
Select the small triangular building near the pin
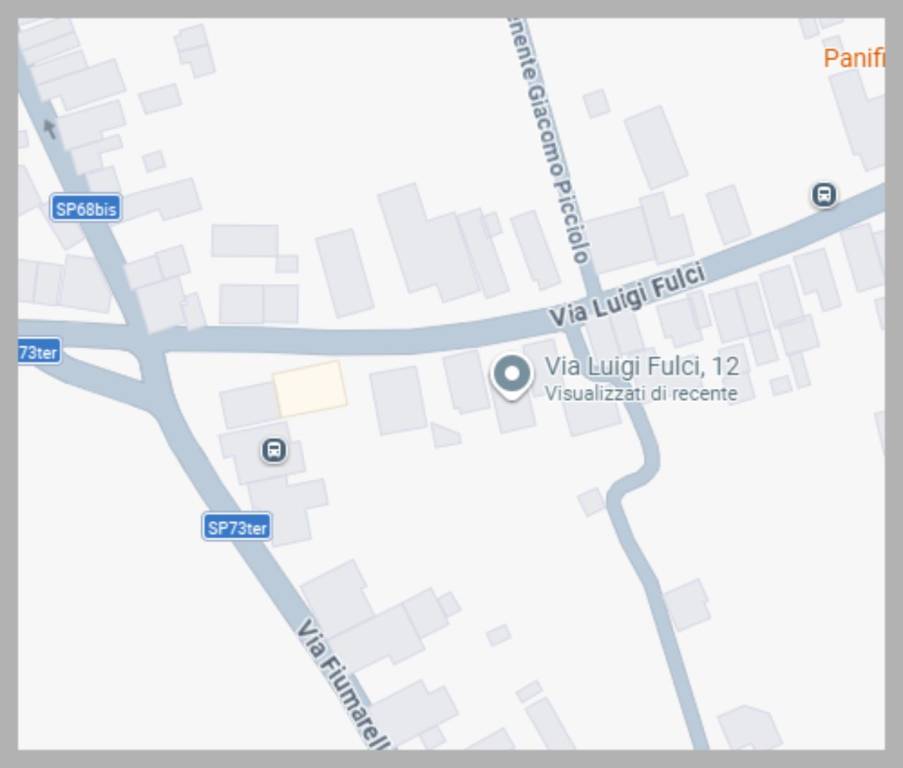(445, 435)
